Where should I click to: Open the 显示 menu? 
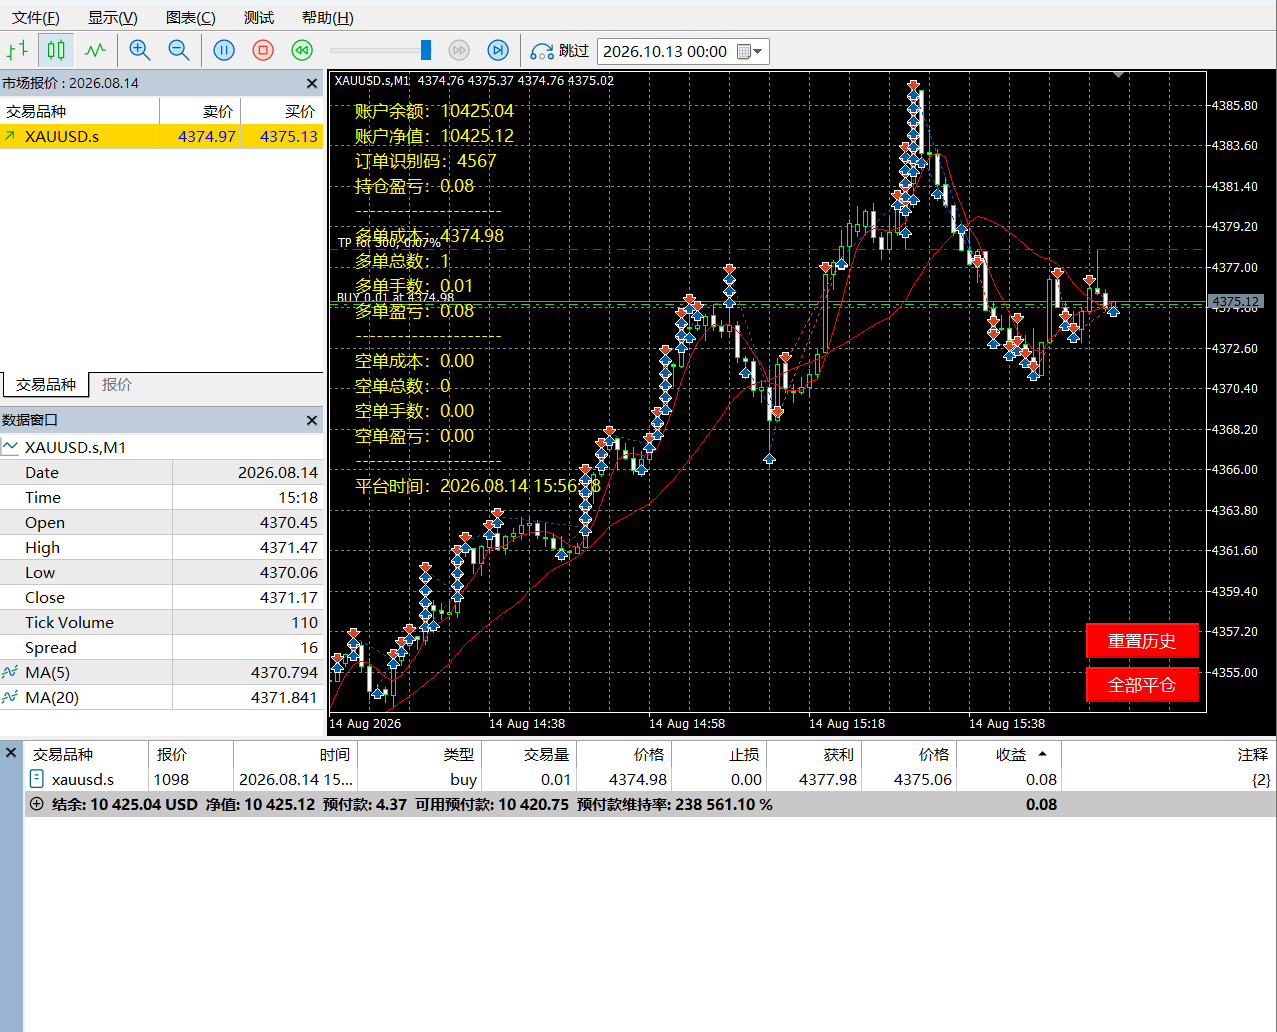pos(113,18)
